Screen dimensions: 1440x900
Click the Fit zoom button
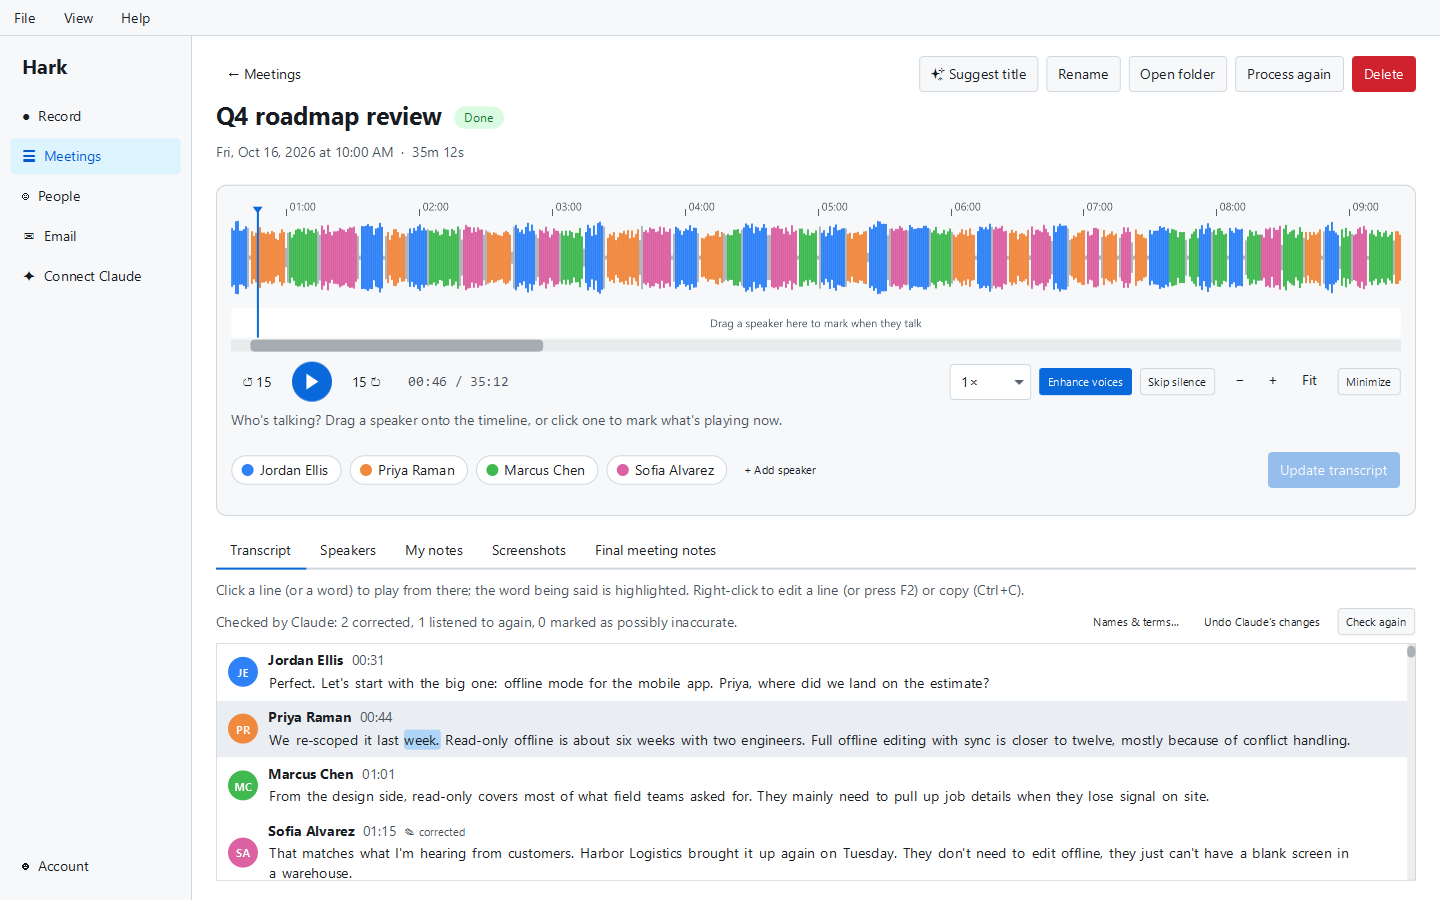point(1309,381)
